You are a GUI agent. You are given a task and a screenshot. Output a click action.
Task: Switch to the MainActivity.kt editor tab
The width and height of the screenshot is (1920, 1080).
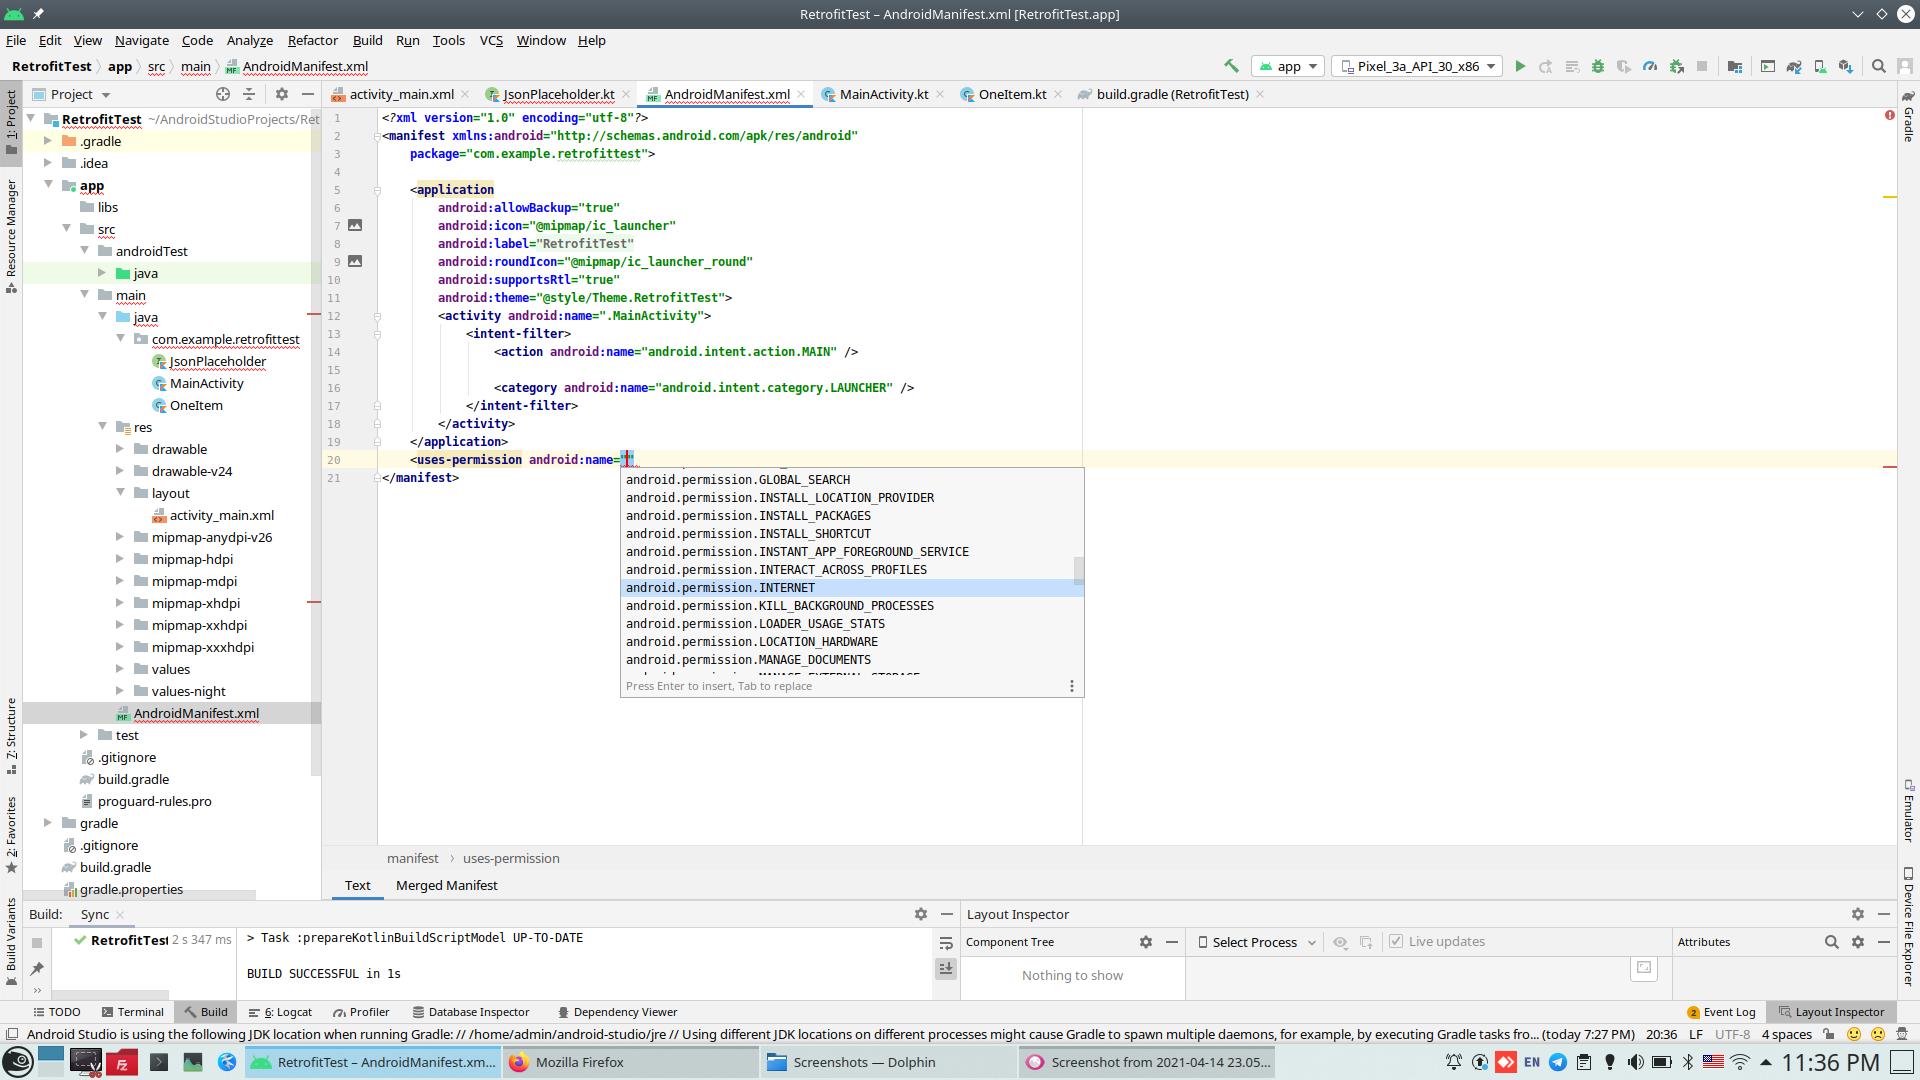[883, 94]
